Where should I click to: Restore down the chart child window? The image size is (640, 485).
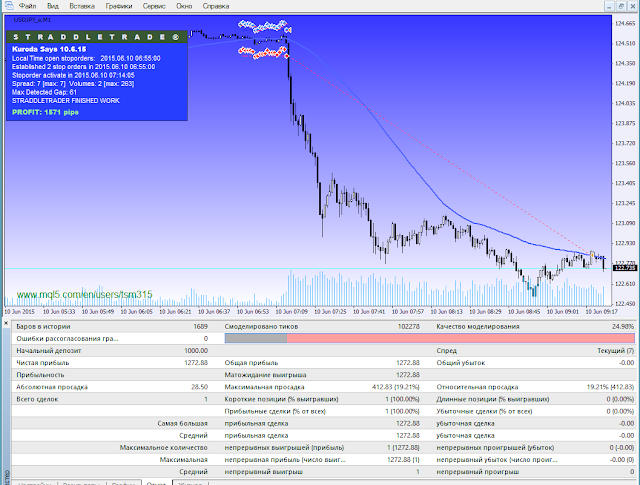tap(621, 6)
